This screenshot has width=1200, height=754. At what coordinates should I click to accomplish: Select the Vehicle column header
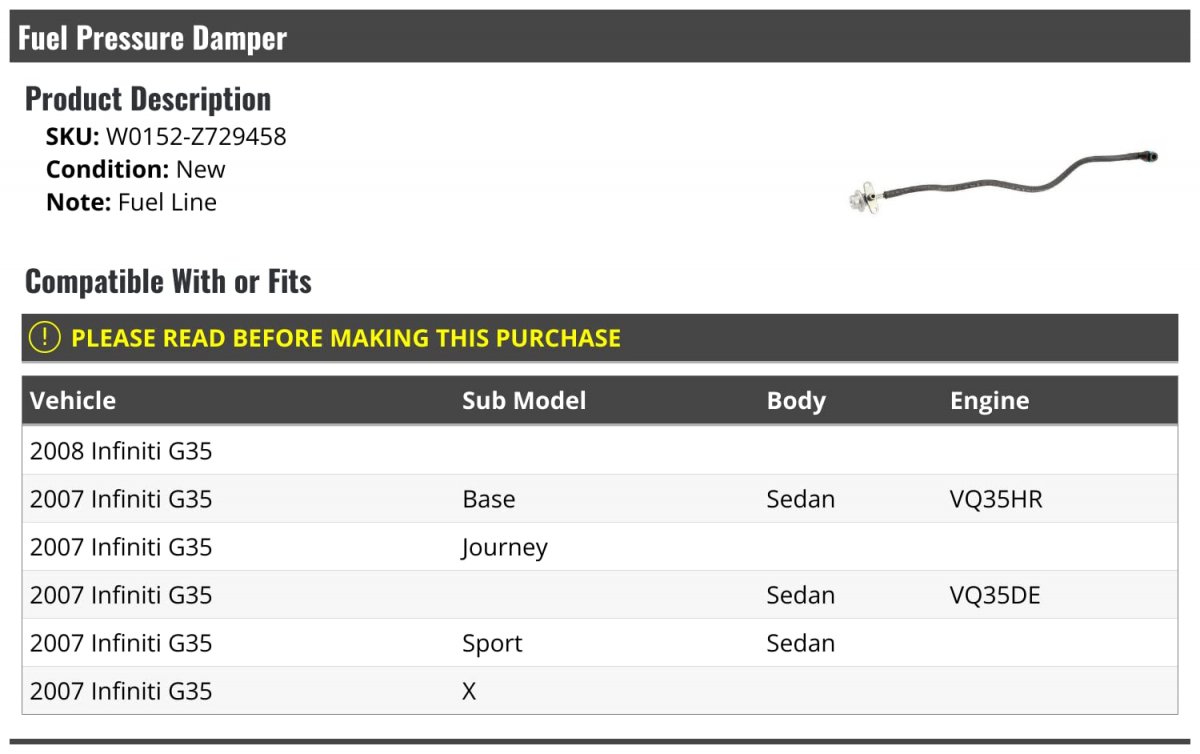click(73, 401)
